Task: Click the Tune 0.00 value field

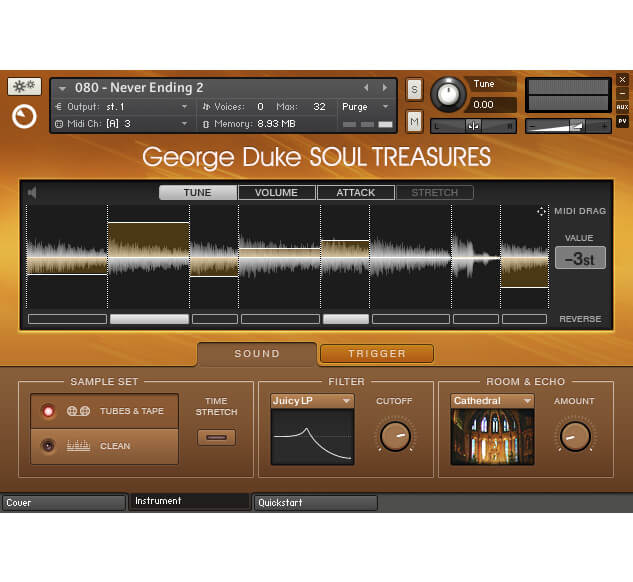Action: [x=493, y=105]
